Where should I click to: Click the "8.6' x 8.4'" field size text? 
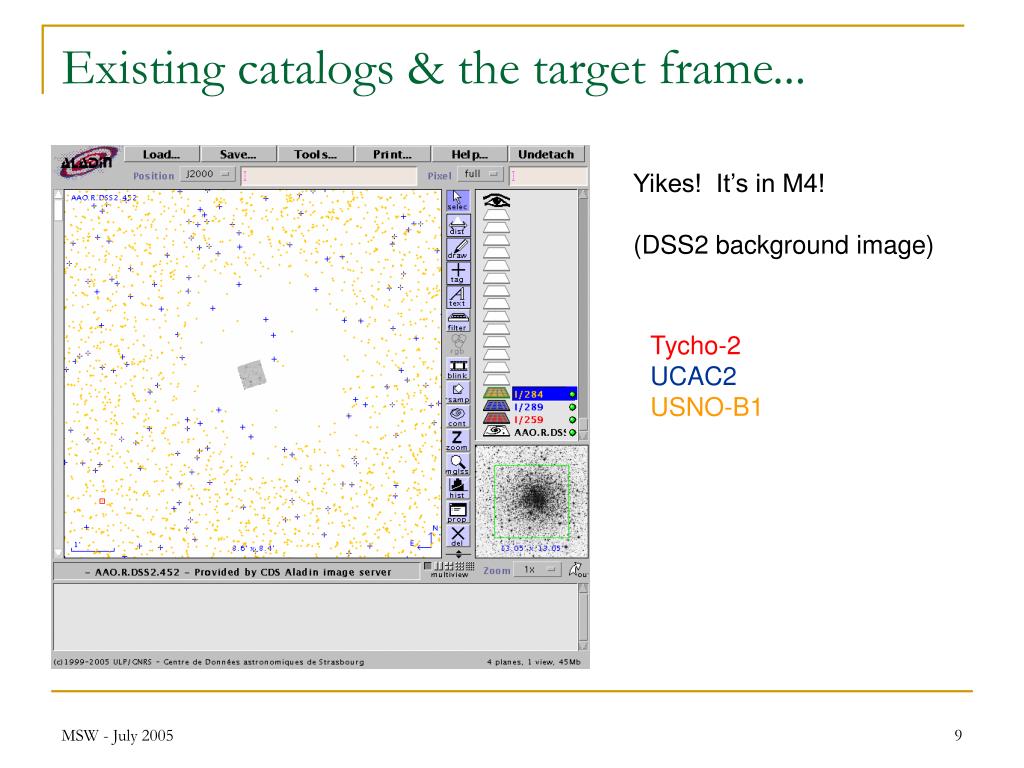[x=253, y=549]
